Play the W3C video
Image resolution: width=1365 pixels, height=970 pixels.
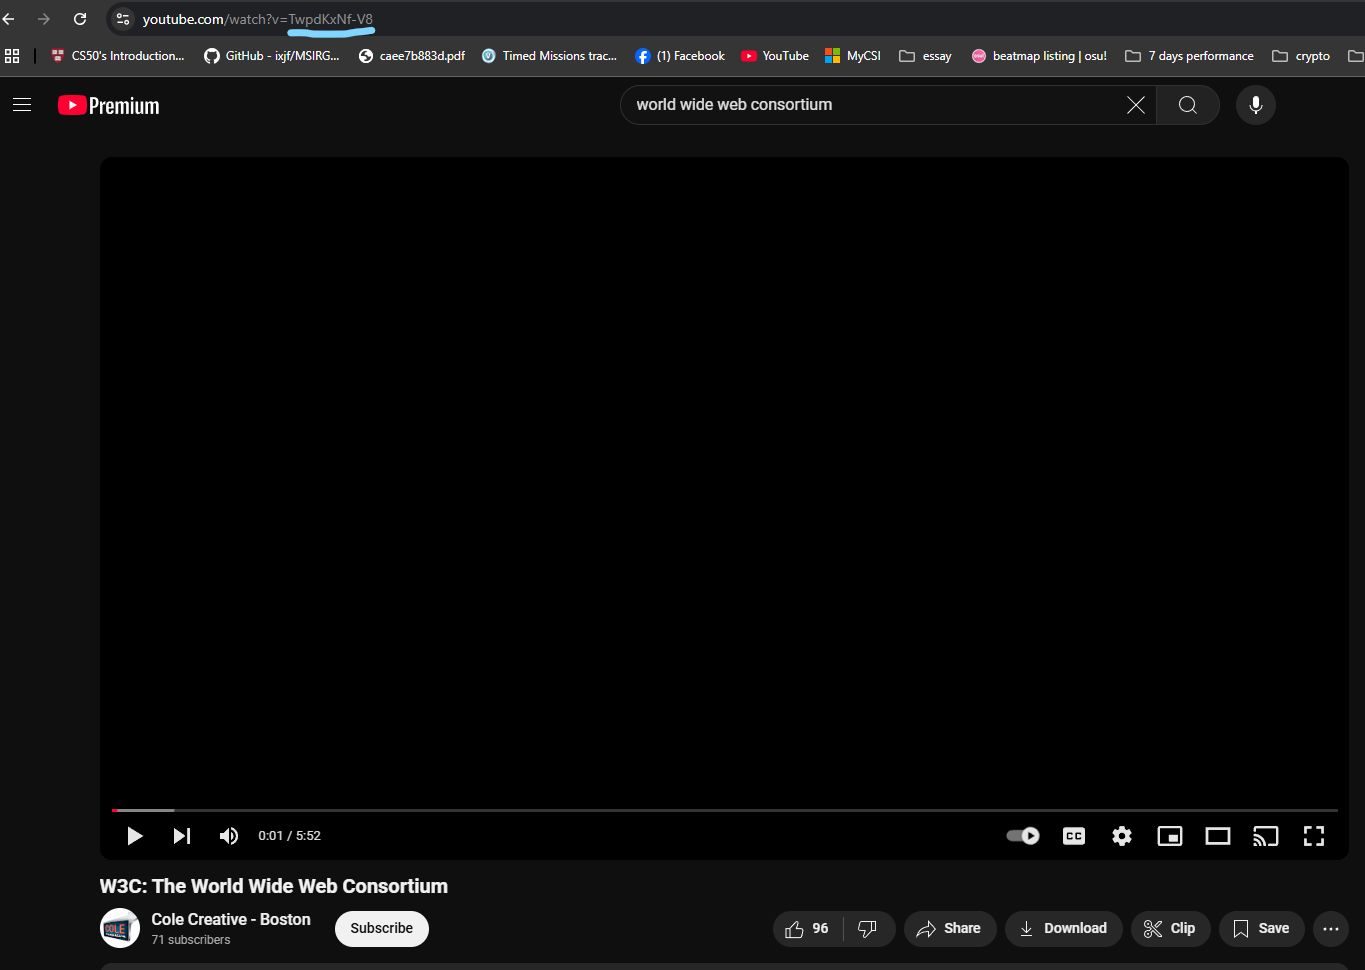pyautogui.click(x=135, y=836)
